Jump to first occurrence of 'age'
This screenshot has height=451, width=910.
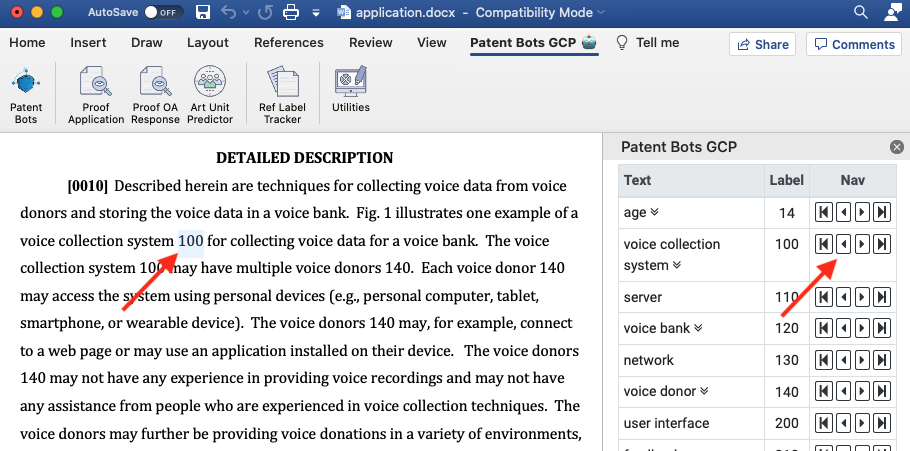pos(823,212)
